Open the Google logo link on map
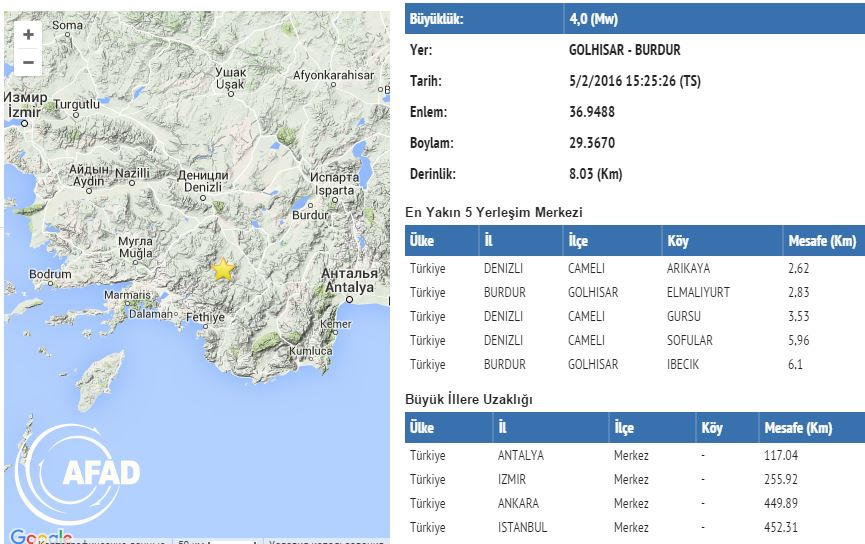This screenshot has height=544, width=865. click(40, 536)
